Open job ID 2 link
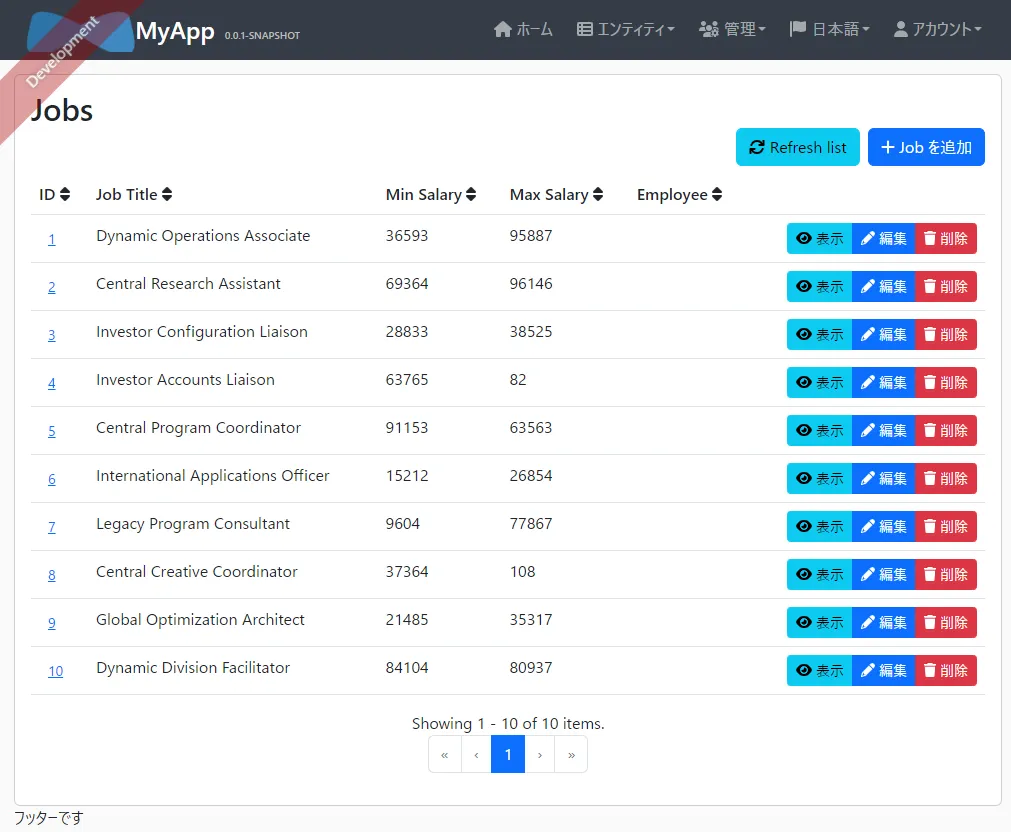 pos(52,287)
